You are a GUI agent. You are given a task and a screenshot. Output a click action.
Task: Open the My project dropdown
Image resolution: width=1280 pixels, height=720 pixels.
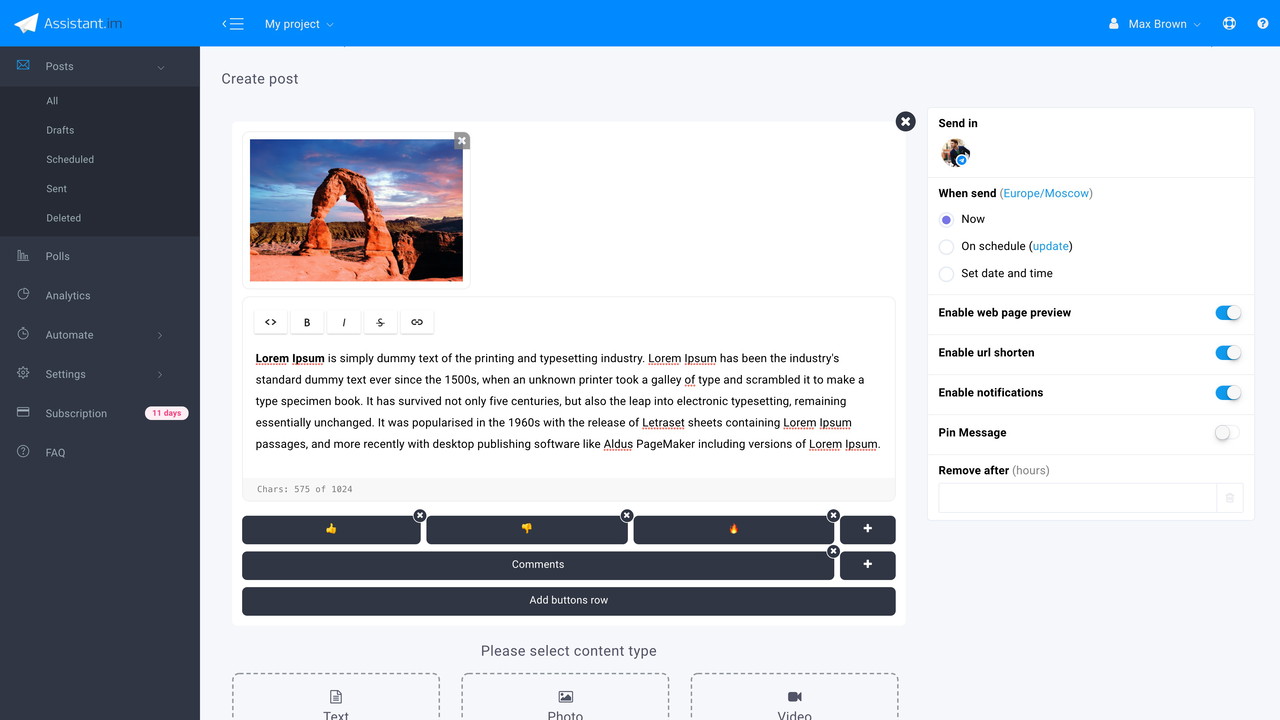tap(299, 24)
